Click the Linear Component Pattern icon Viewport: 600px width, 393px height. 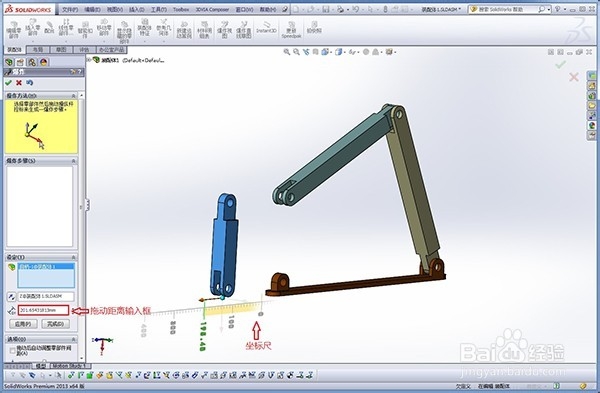[x=66, y=29]
